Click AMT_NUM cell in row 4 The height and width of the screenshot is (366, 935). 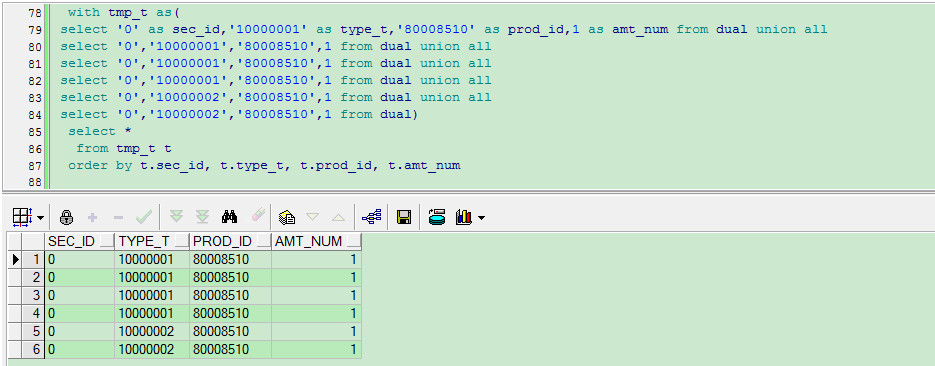(x=316, y=313)
